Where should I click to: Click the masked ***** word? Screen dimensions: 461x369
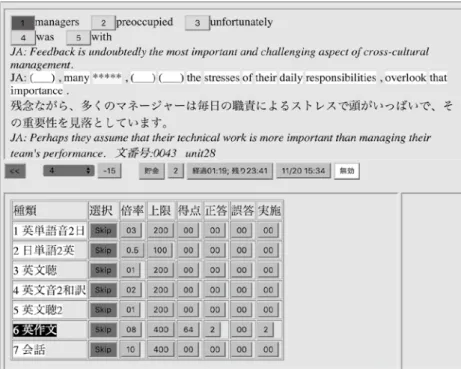tap(107, 77)
